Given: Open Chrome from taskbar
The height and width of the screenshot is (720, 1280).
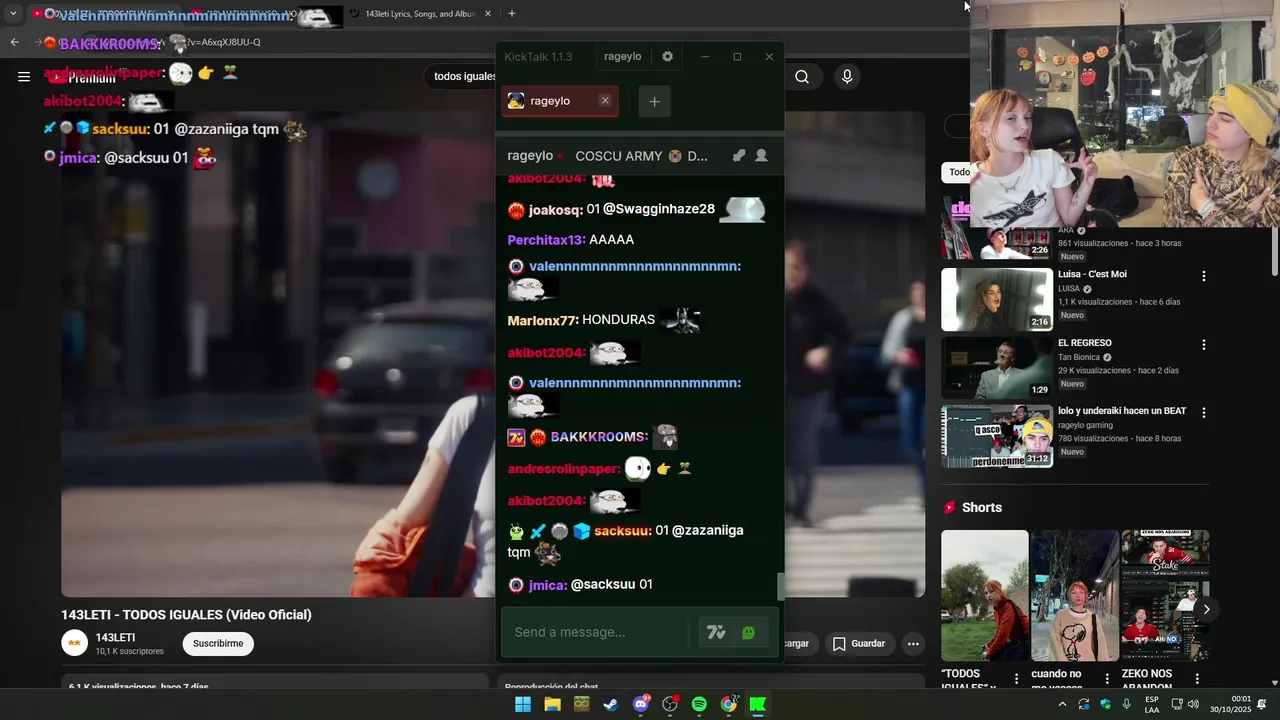Looking at the screenshot, I should pos(729,704).
